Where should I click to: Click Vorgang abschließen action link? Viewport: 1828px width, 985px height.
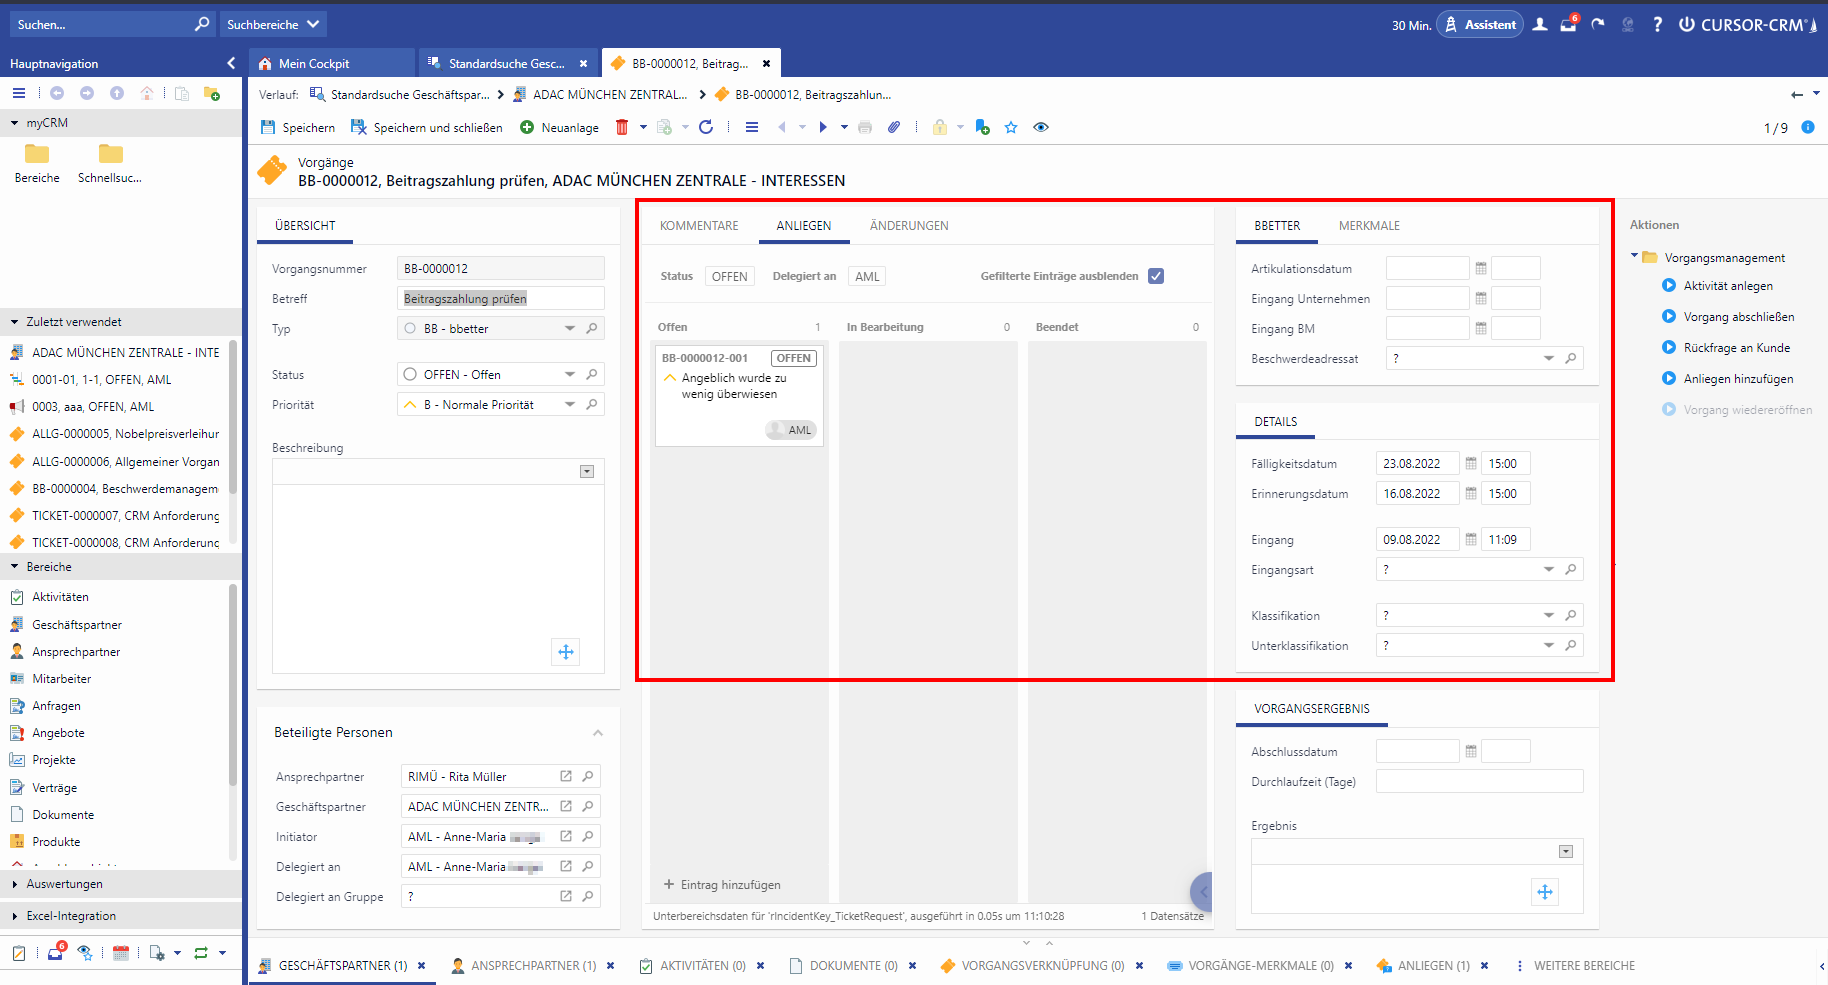click(1738, 317)
